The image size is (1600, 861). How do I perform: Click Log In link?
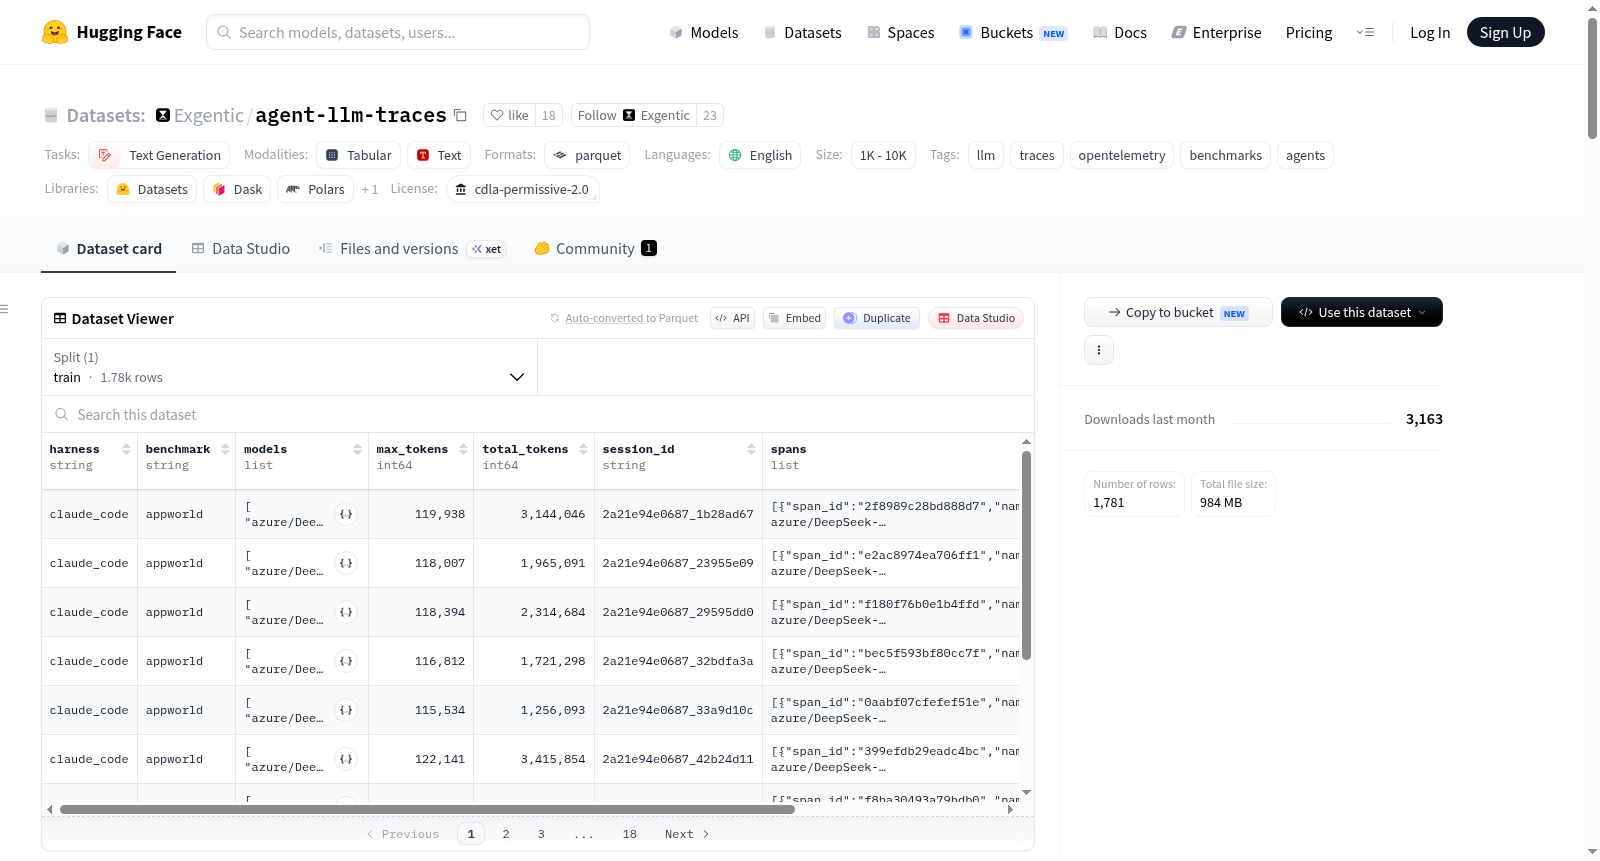(x=1429, y=32)
